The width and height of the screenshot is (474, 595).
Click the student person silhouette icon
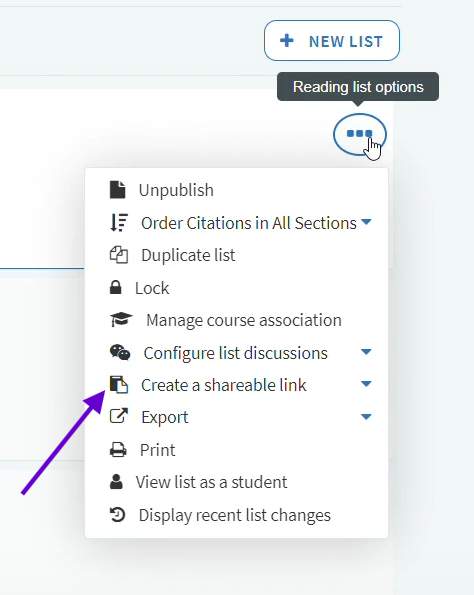tap(116, 482)
